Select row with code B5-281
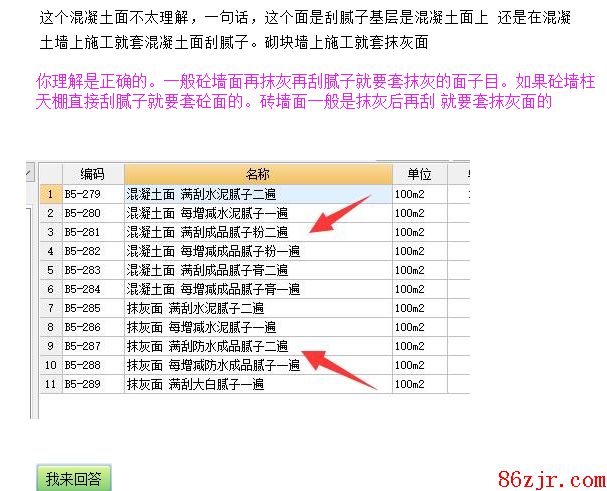 92,232
